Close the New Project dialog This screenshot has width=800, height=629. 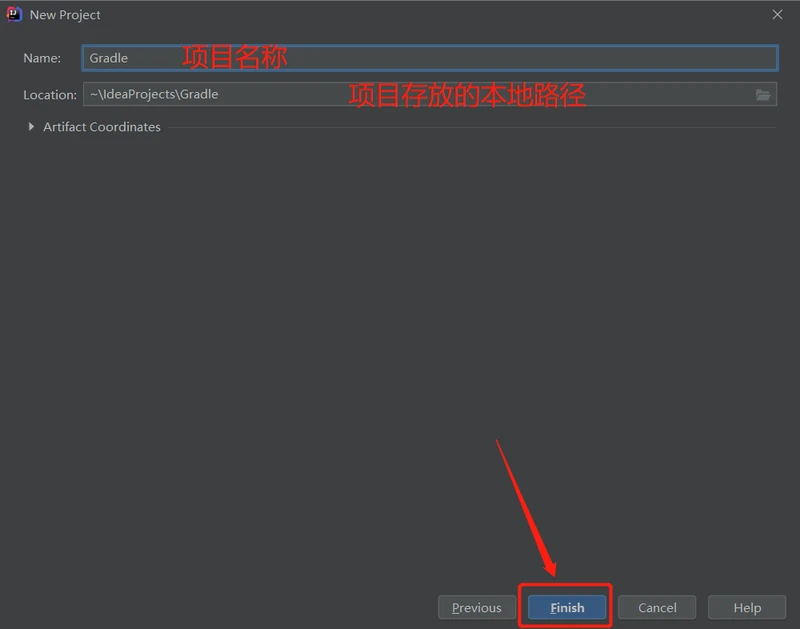pyautogui.click(x=777, y=15)
